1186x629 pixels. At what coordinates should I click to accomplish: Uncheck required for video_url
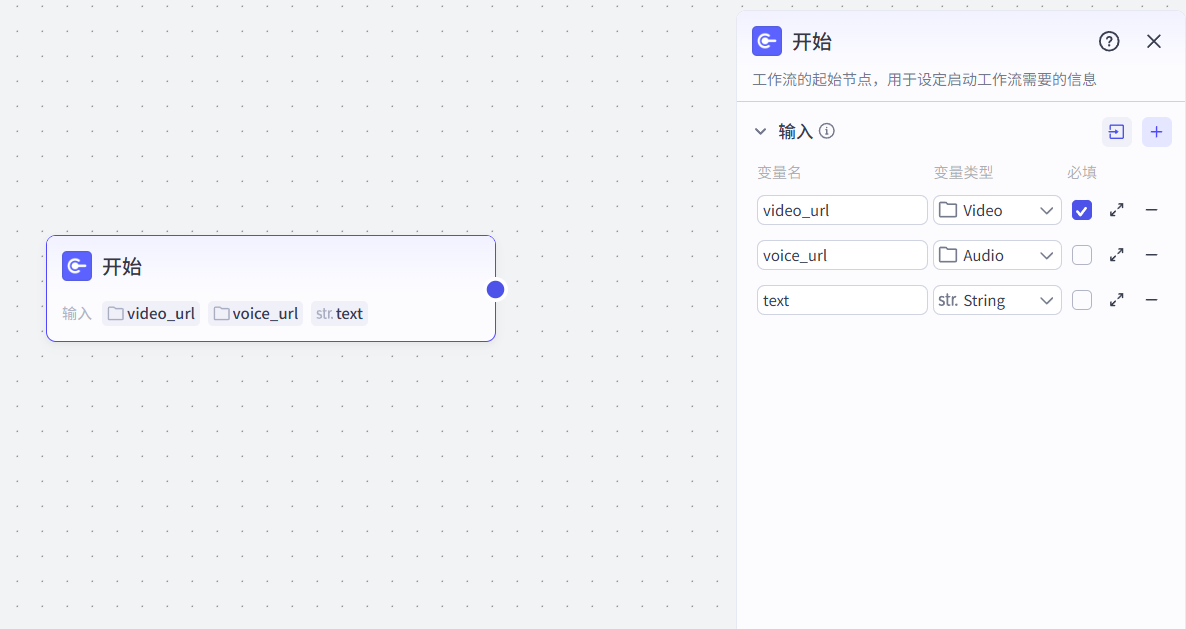point(1082,210)
